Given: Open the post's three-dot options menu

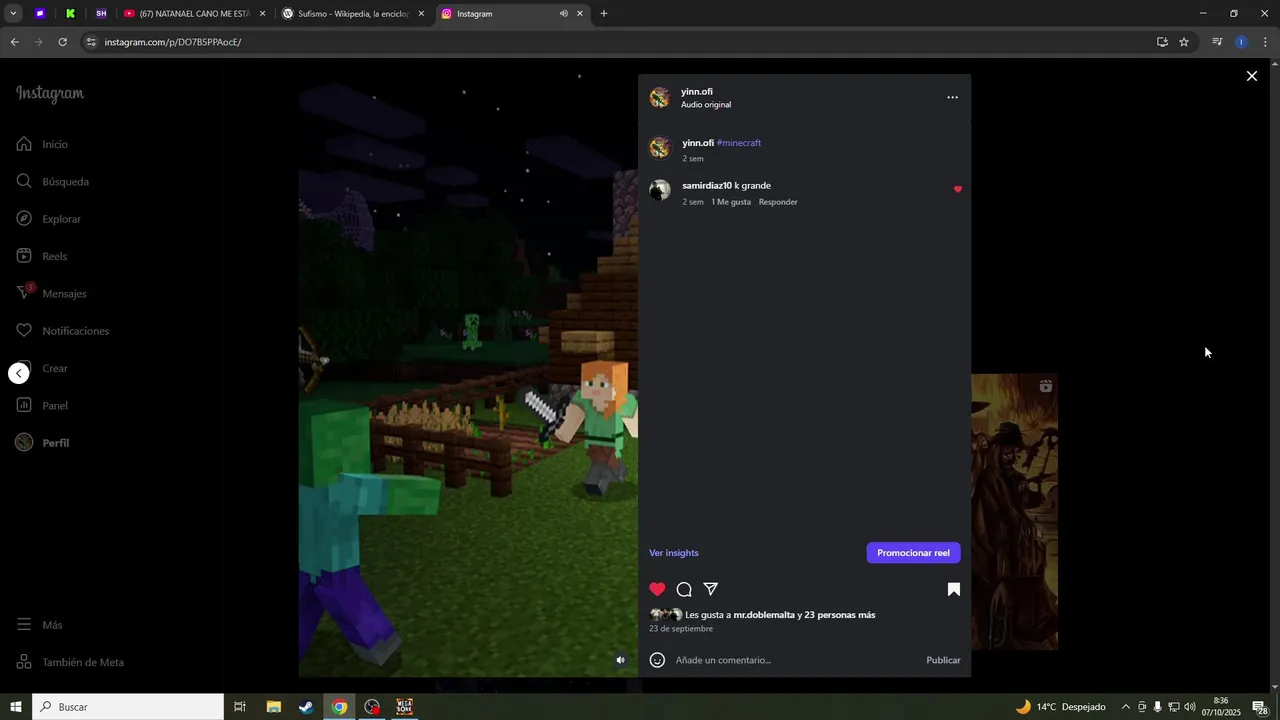Looking at the screenshot, I should (952, 97).
